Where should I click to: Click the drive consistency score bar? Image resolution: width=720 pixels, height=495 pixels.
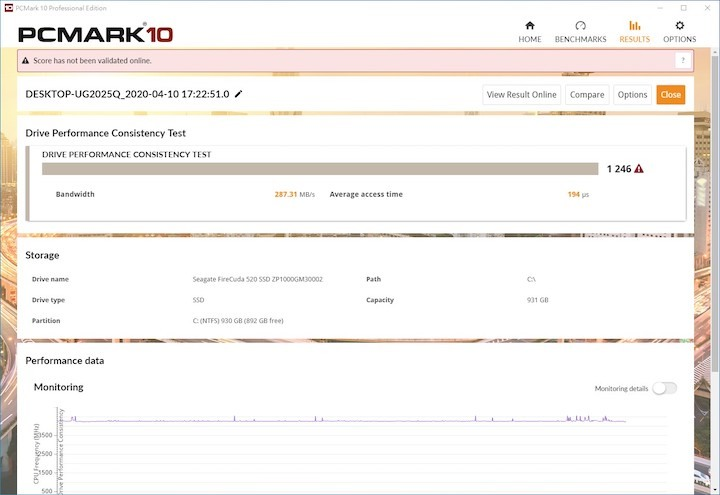coord(320,169)
